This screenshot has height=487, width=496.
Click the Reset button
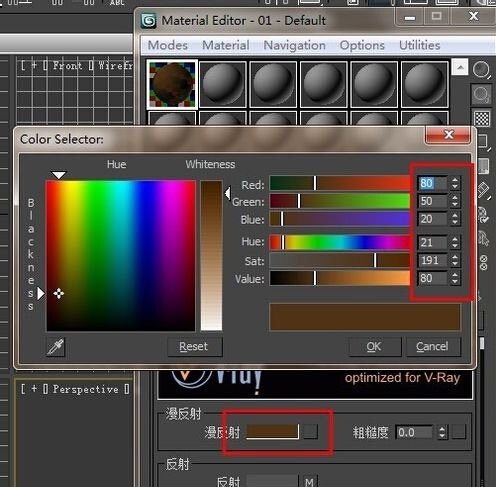coord(194,347)
